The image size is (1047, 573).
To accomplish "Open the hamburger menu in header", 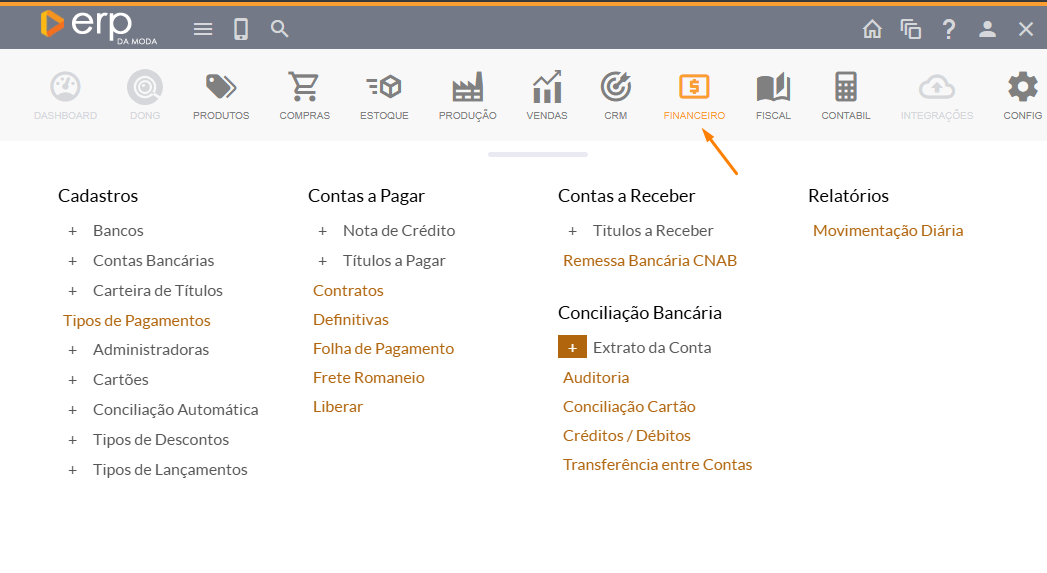I will [x=203, y=29].
